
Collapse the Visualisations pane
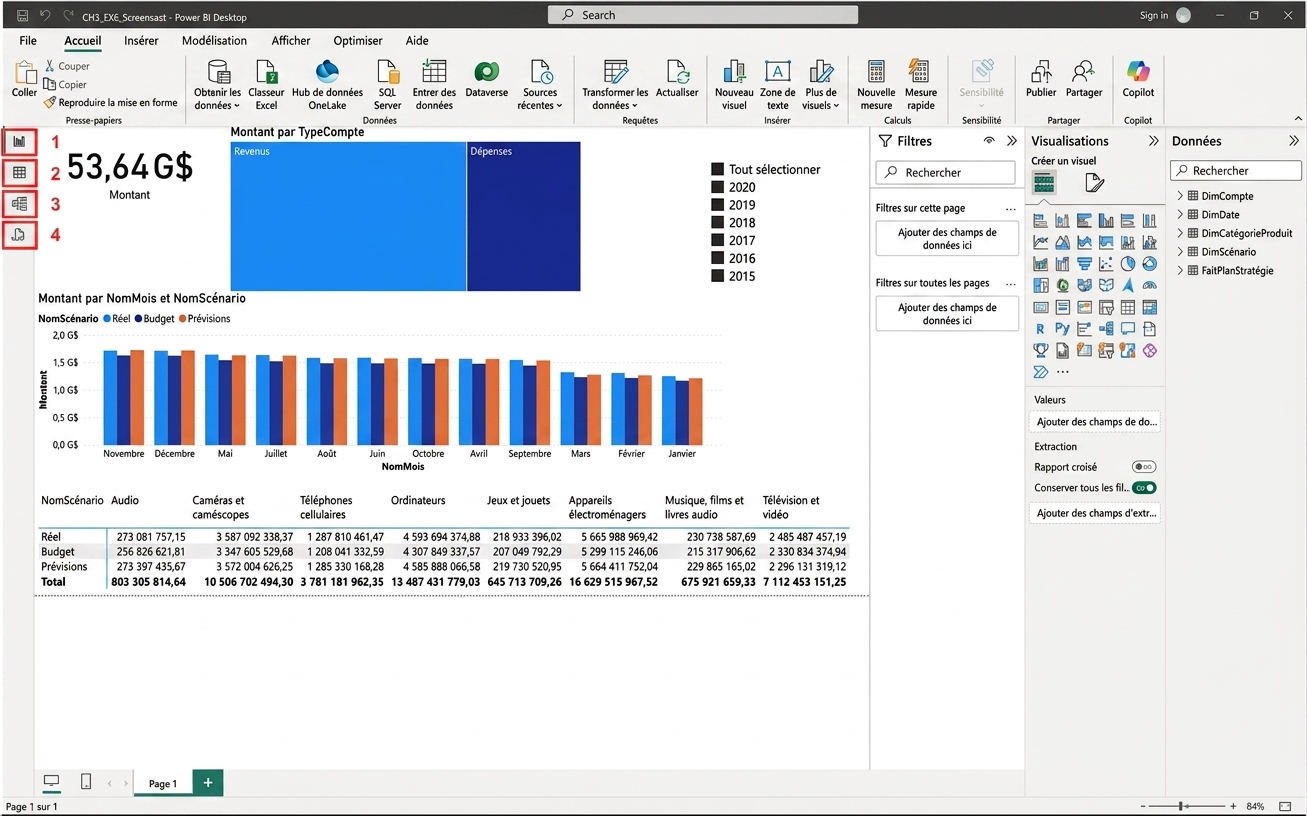click(1153, 141)
